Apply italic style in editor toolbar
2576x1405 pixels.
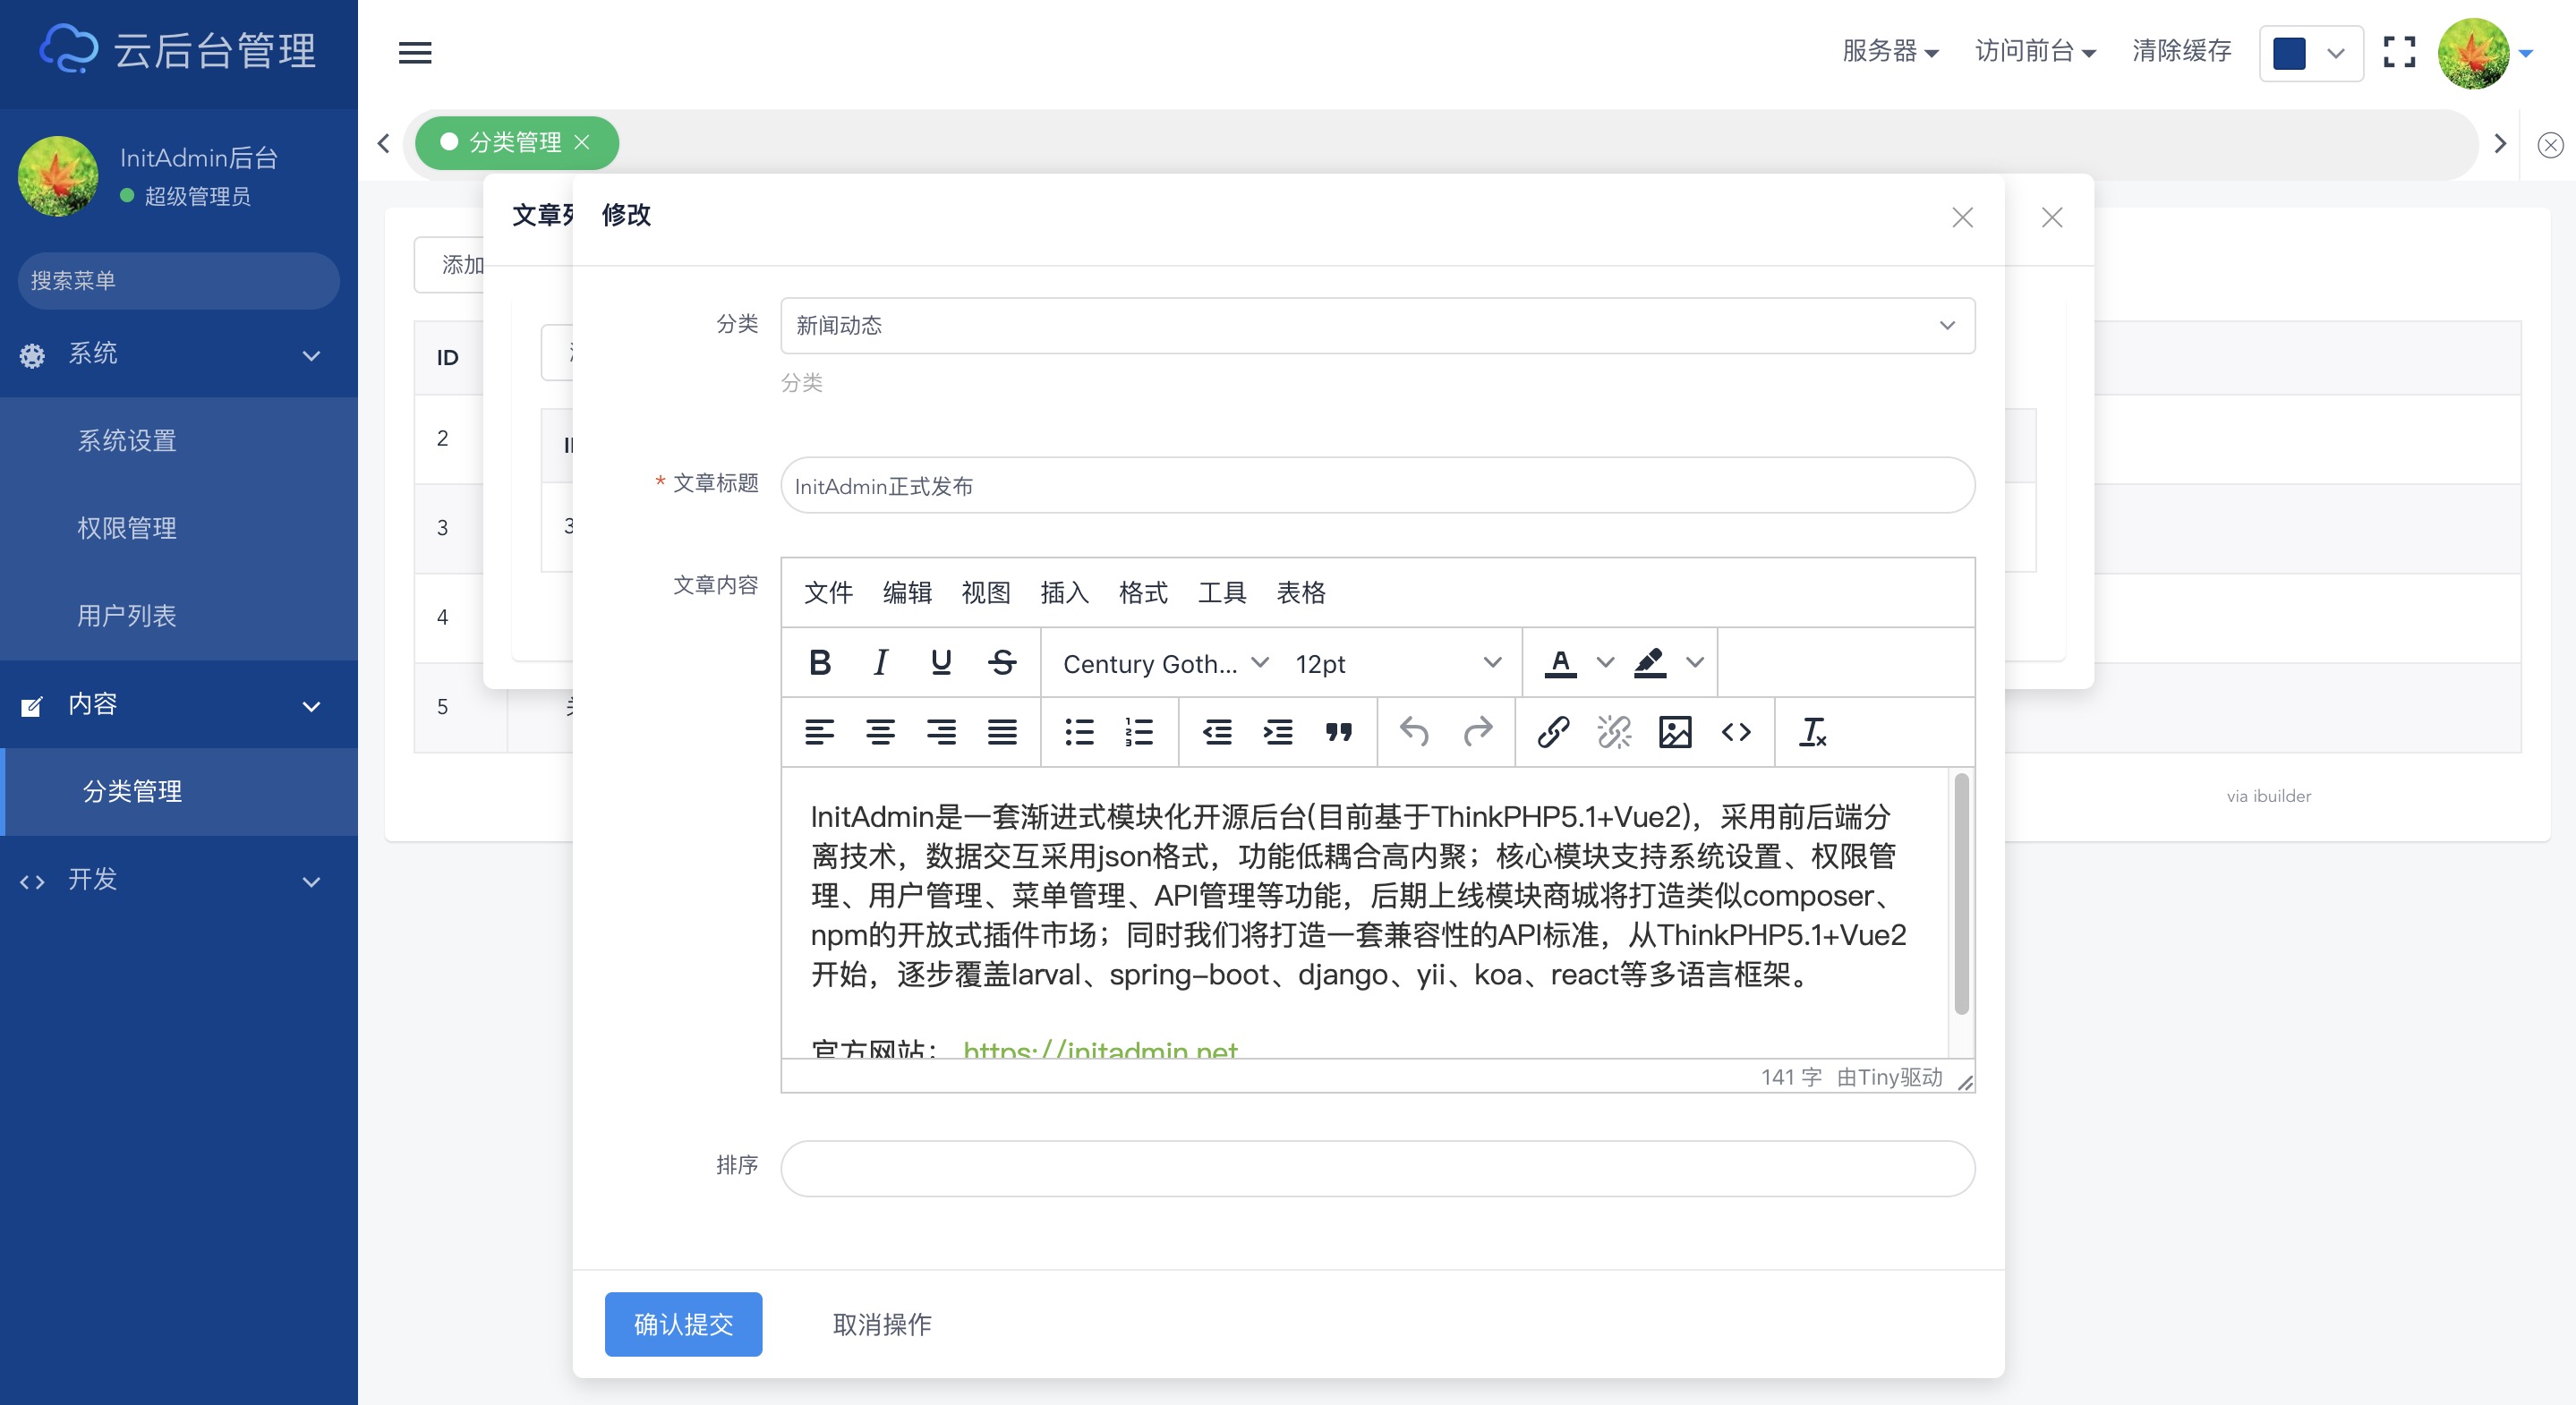880,662
